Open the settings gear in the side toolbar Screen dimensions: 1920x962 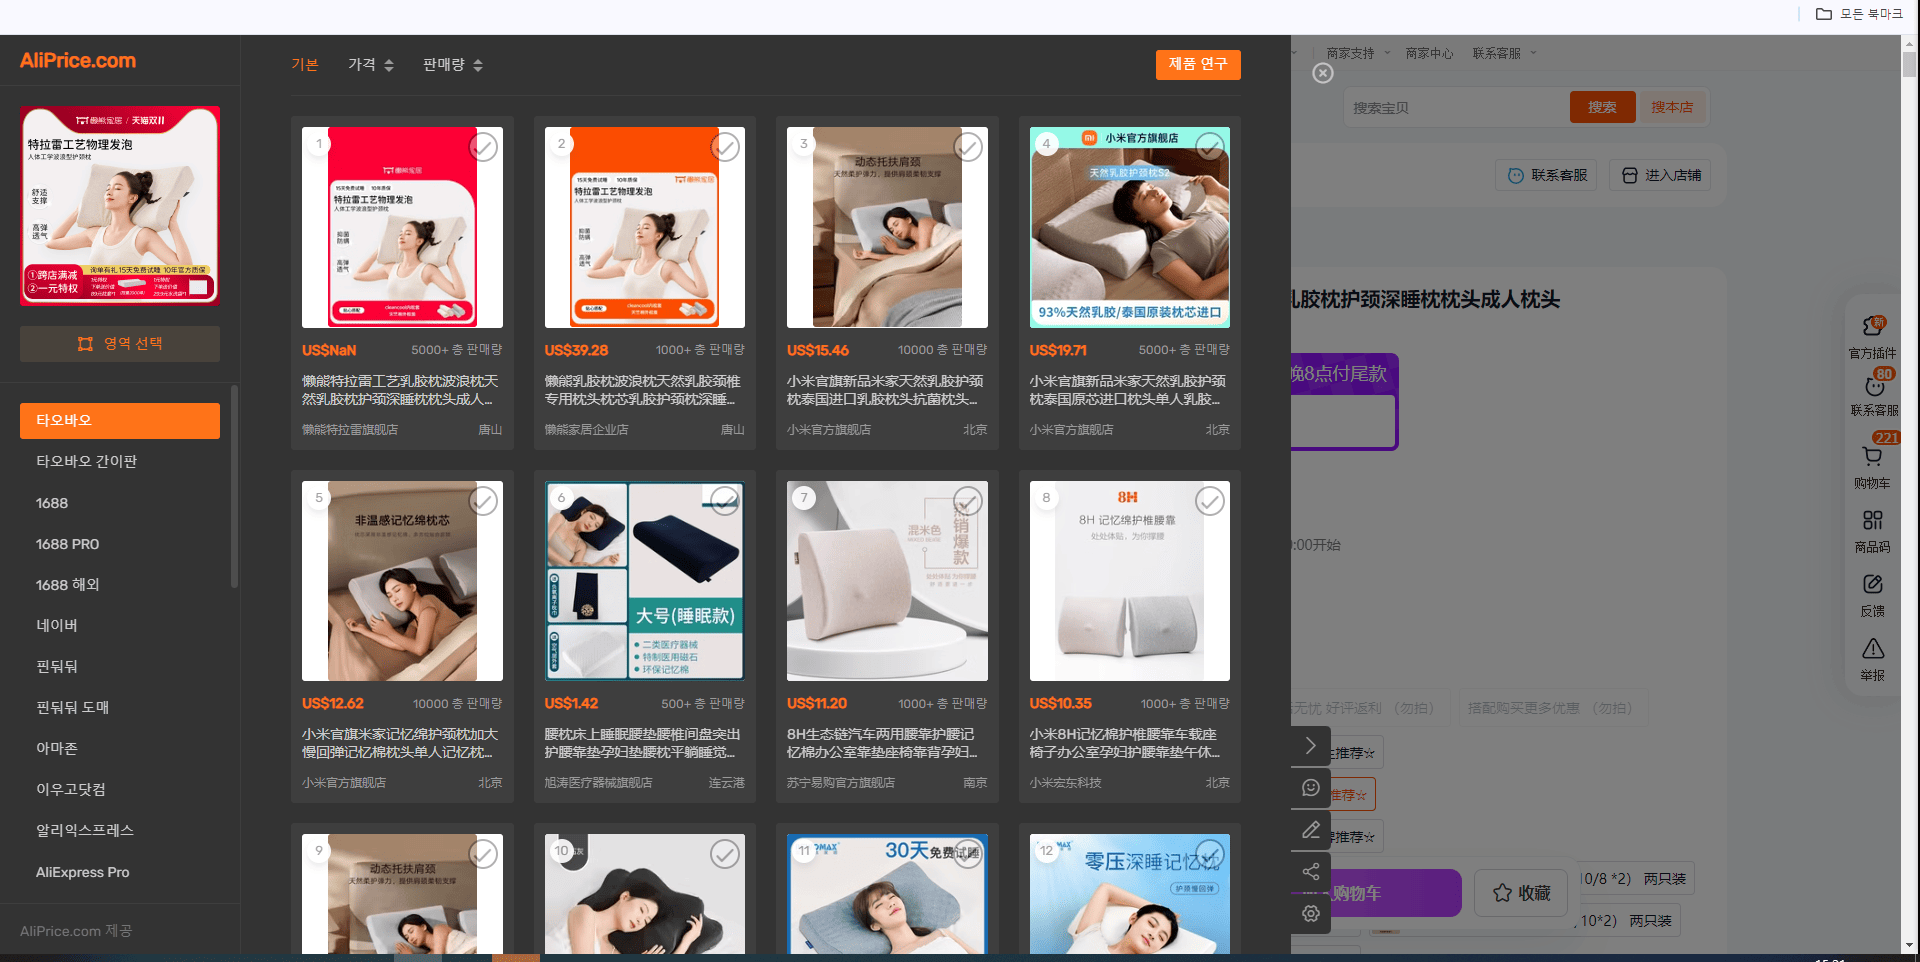pos(1310,913)
